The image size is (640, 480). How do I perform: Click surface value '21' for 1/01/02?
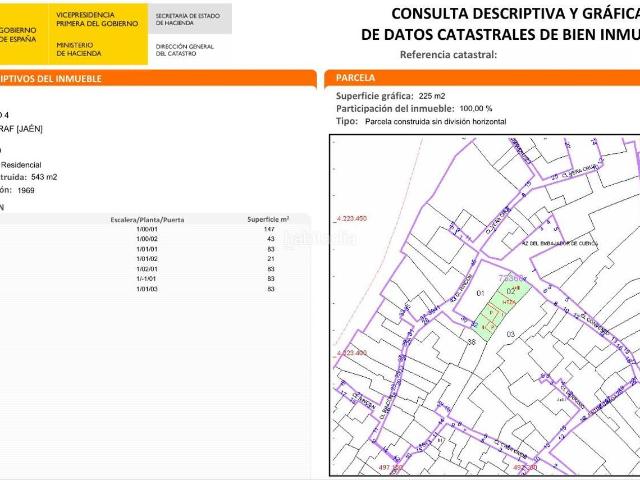tap(271, 259)
